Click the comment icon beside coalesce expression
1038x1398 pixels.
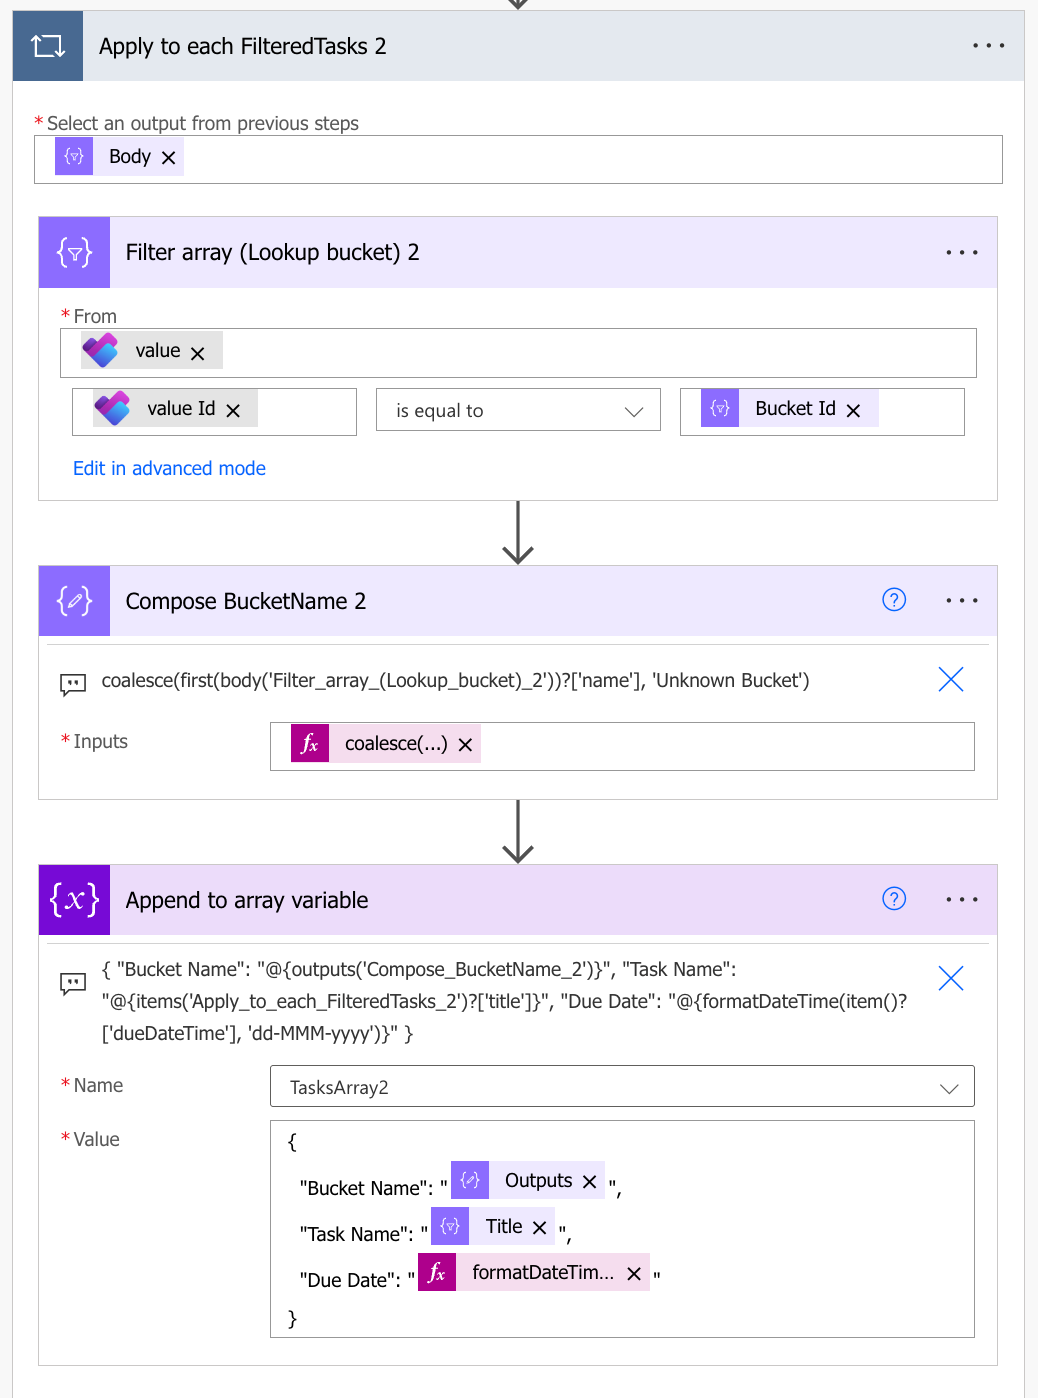pos(73,684)
